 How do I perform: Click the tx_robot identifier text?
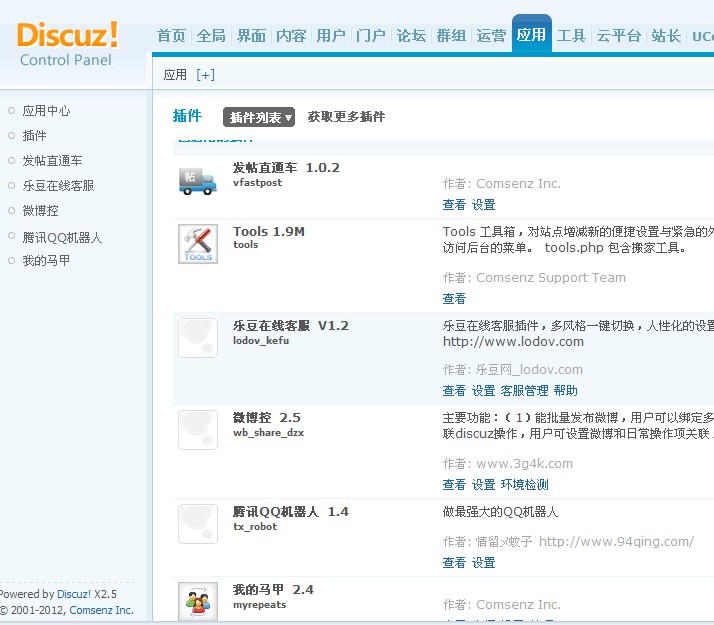(255, 527)
